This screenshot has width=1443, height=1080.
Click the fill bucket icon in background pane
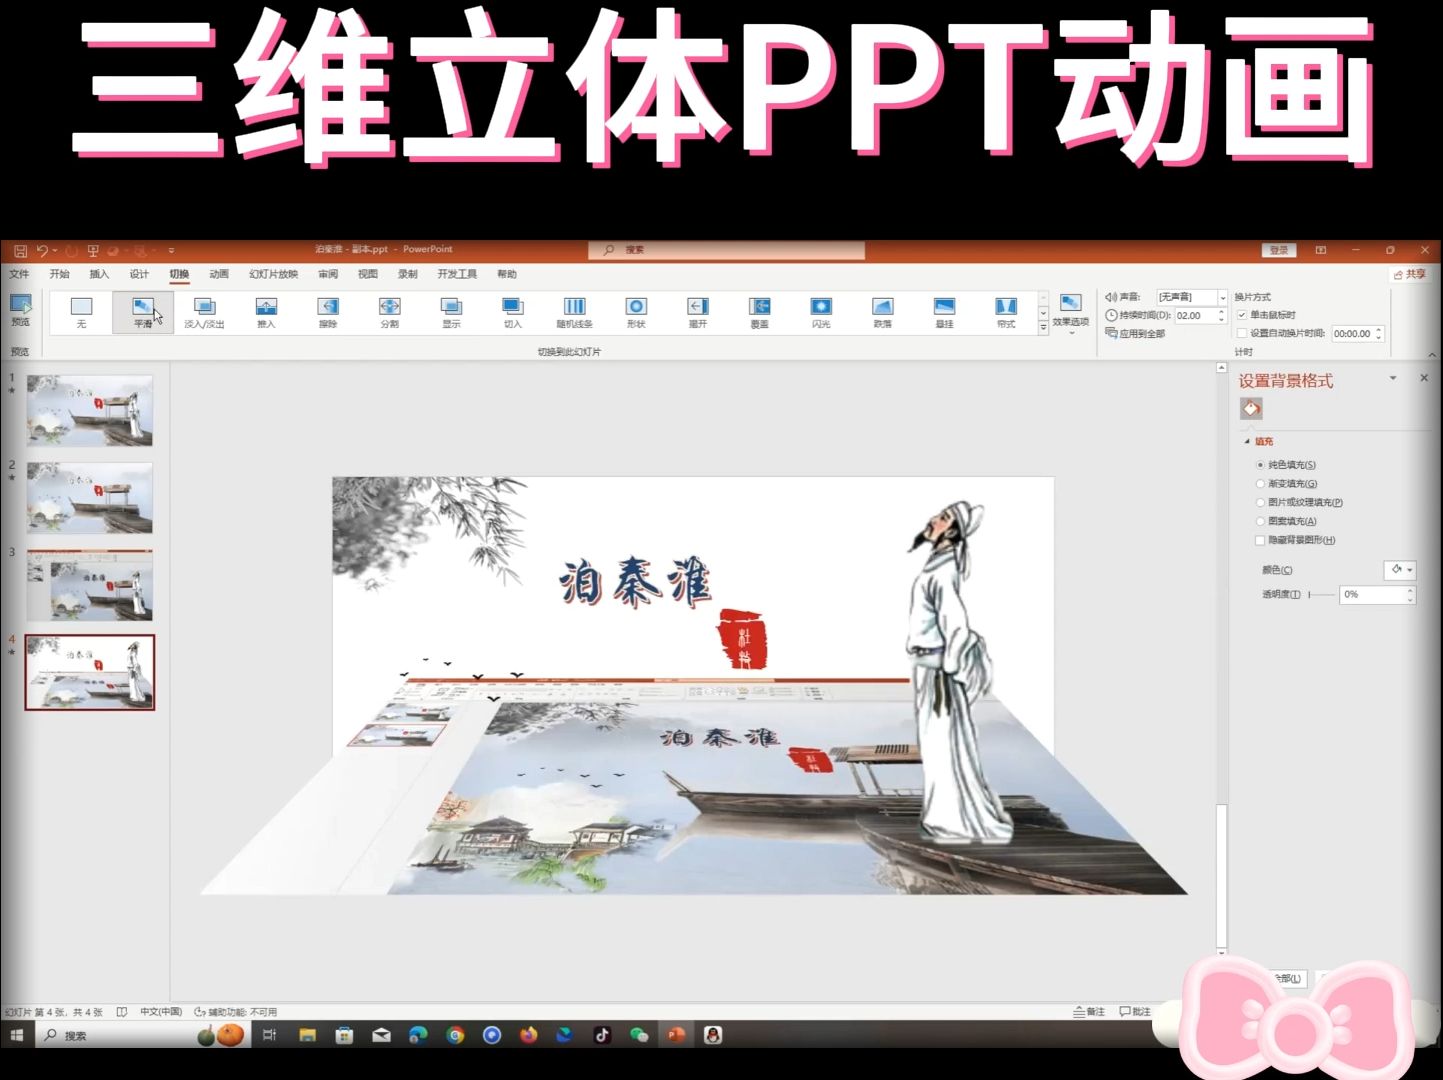1251,408
